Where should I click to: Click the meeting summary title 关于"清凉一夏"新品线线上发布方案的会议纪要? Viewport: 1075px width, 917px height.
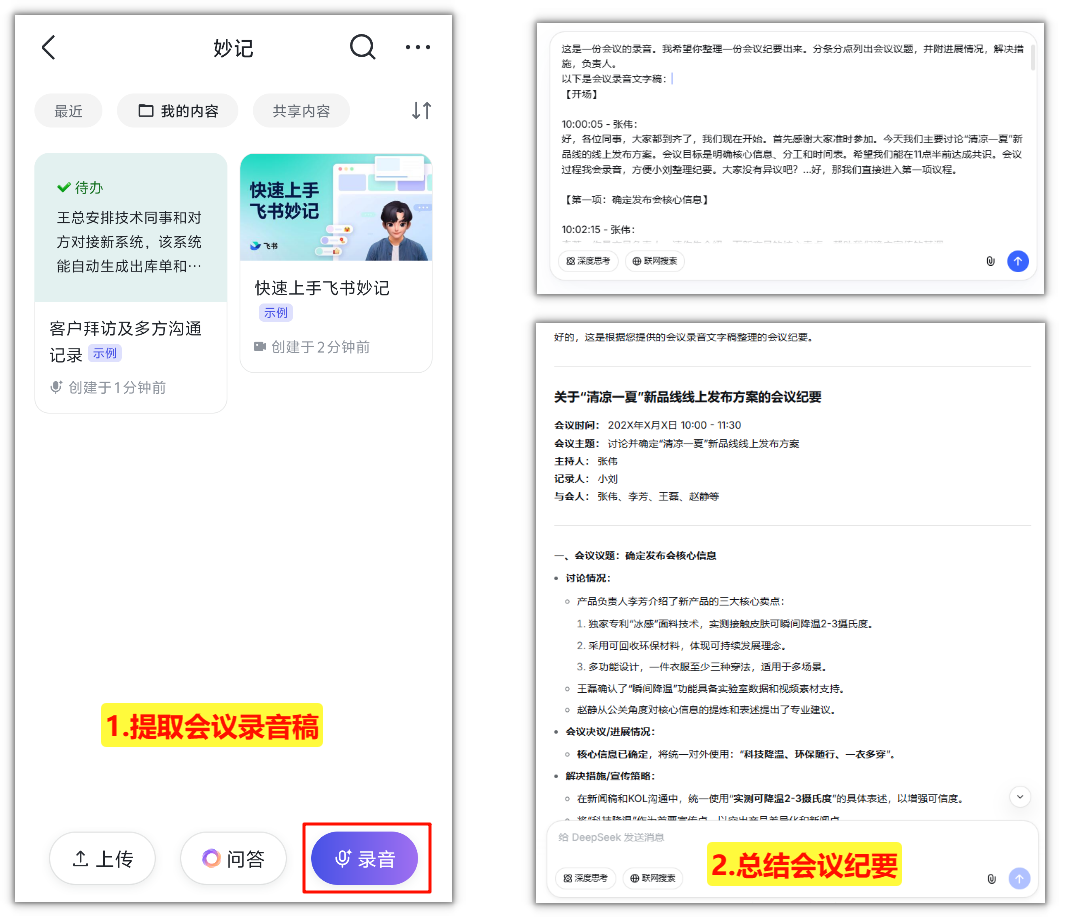(x=688, y=398)
